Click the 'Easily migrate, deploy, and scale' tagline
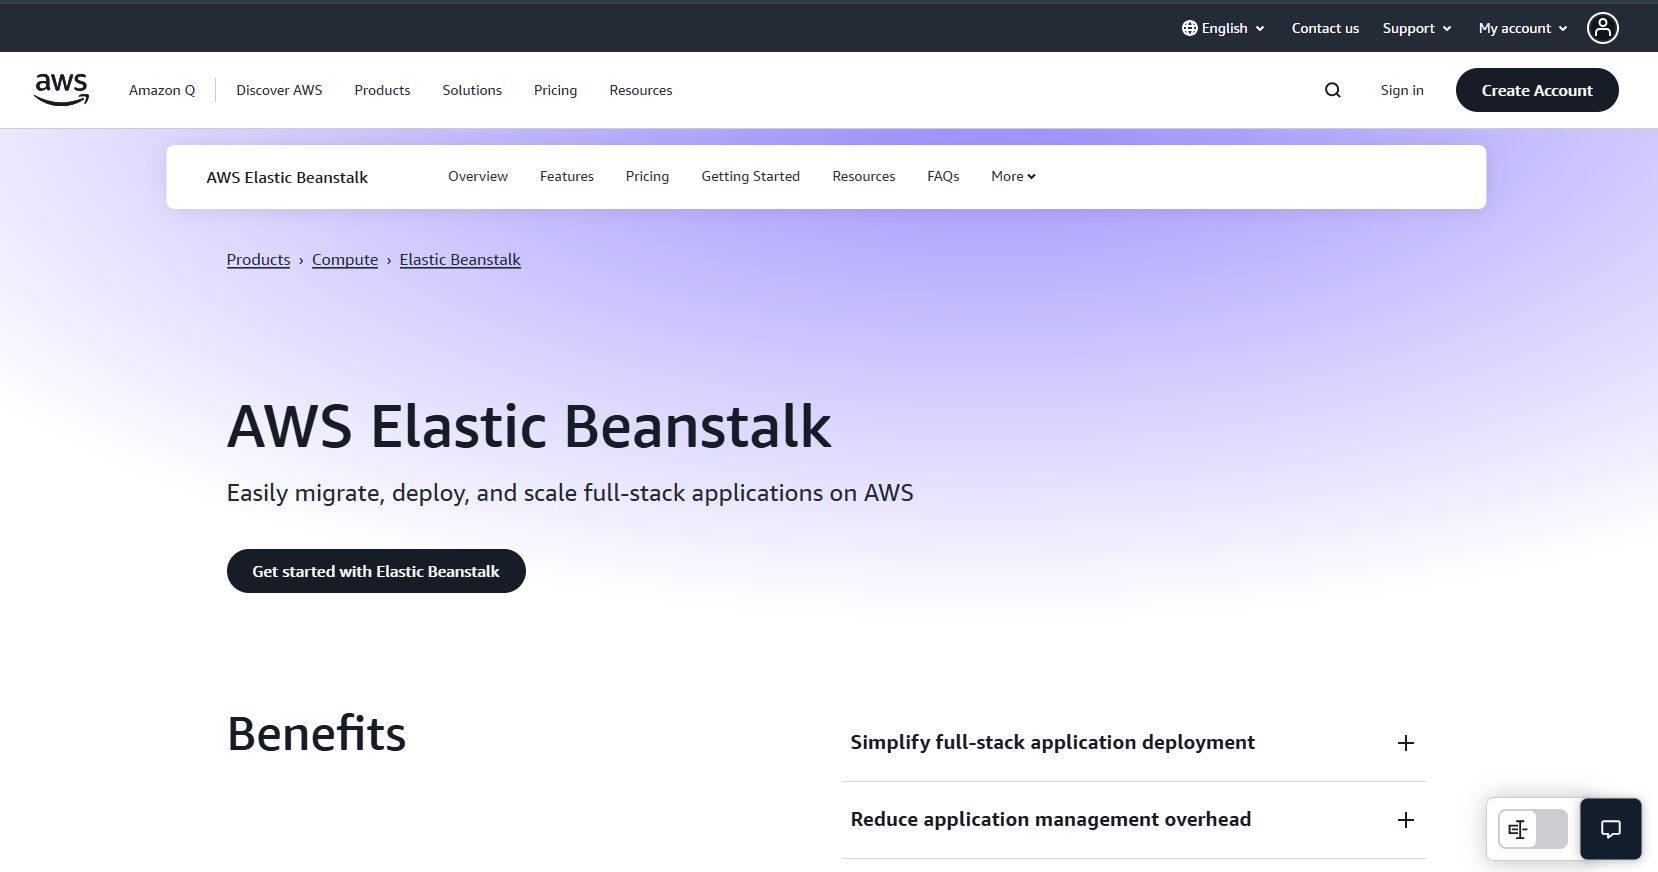Image resolution: width=1658 pixels, height=872 pixels. pos(570,493)
